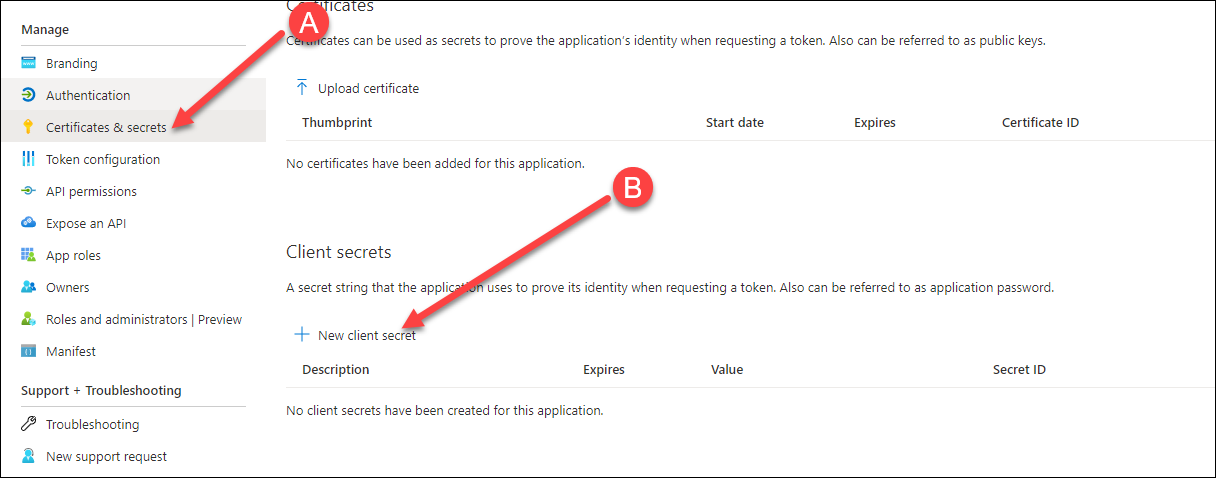The height and width of the screenshot is (478, 1216).
Task: Click the Branding icon in sidebar
Action: 28,63
